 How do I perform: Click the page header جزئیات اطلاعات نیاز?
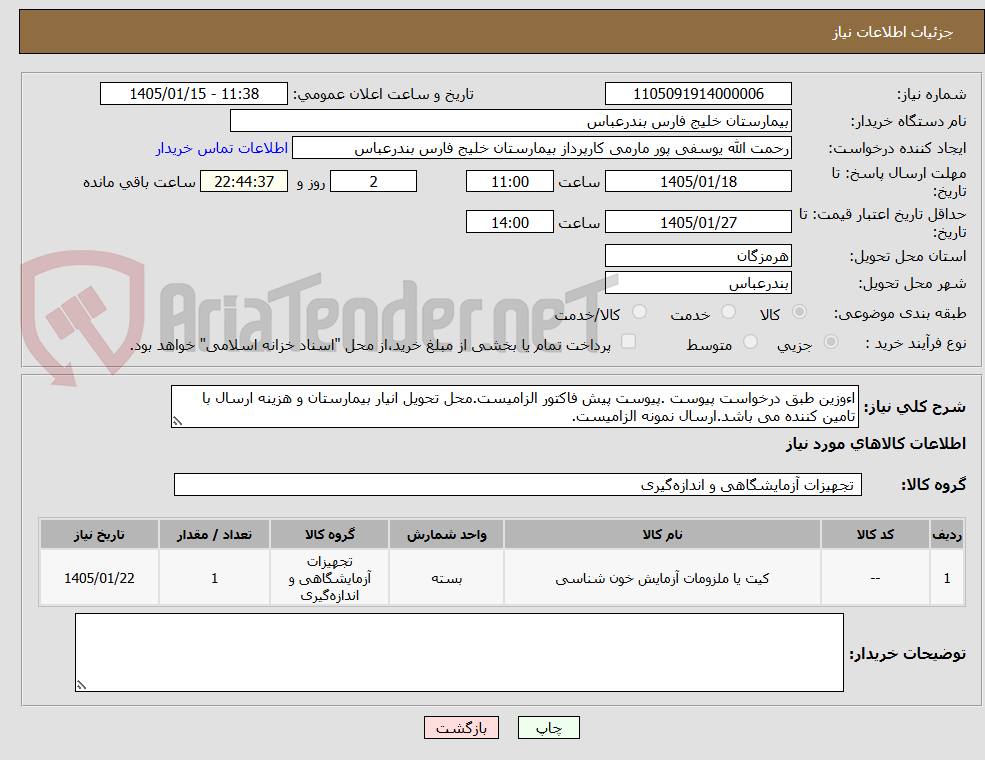pyautogui.click(x=893, y=32)
